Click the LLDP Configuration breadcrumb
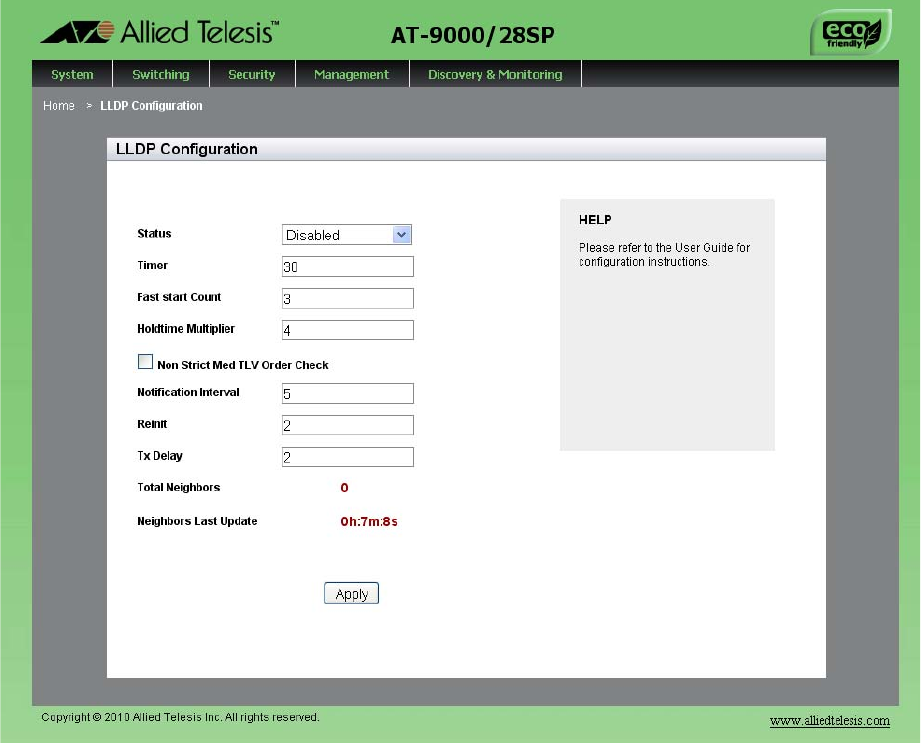The width and height of the screenshot is (921, 743). 152,106
